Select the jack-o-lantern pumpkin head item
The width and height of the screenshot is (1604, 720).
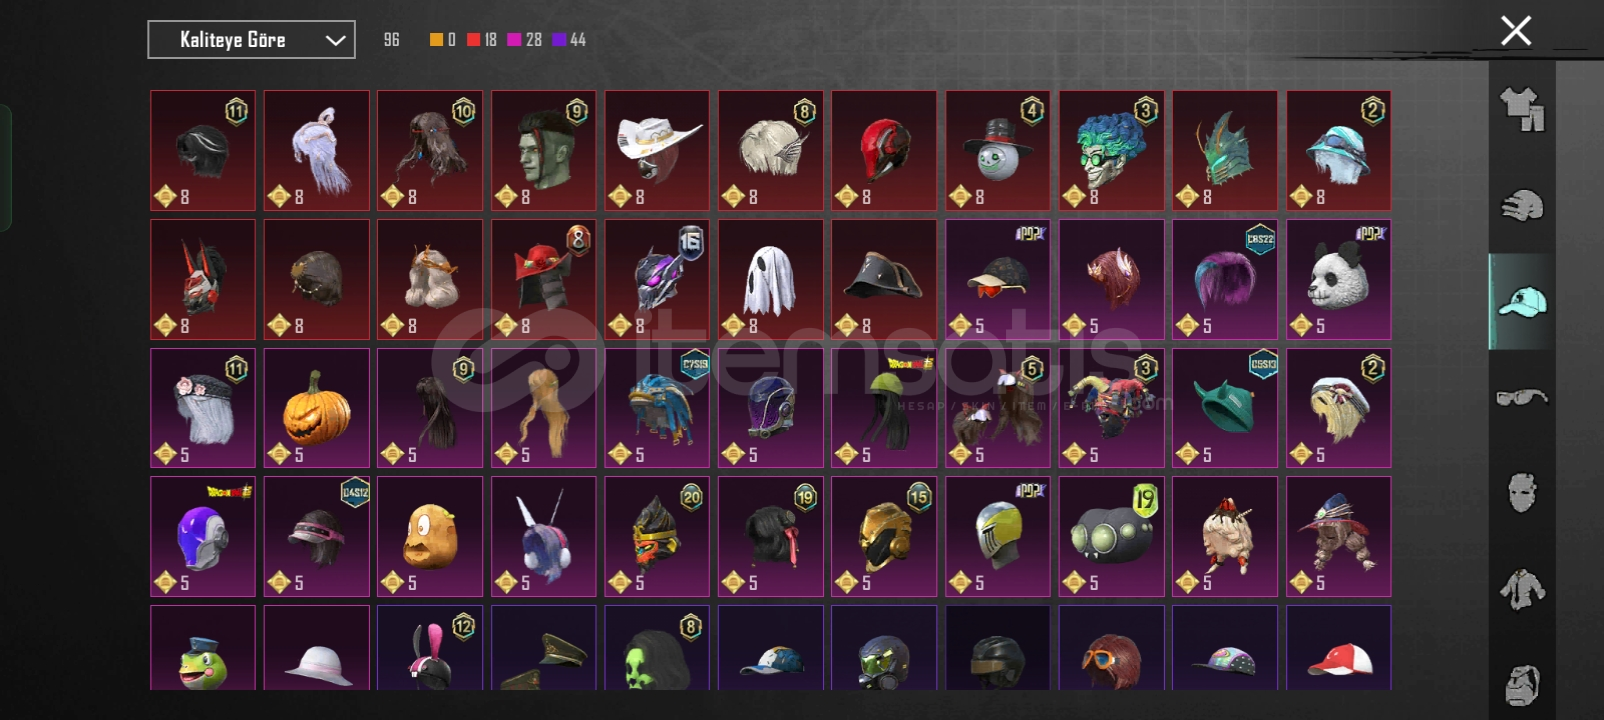coord(317,408)
